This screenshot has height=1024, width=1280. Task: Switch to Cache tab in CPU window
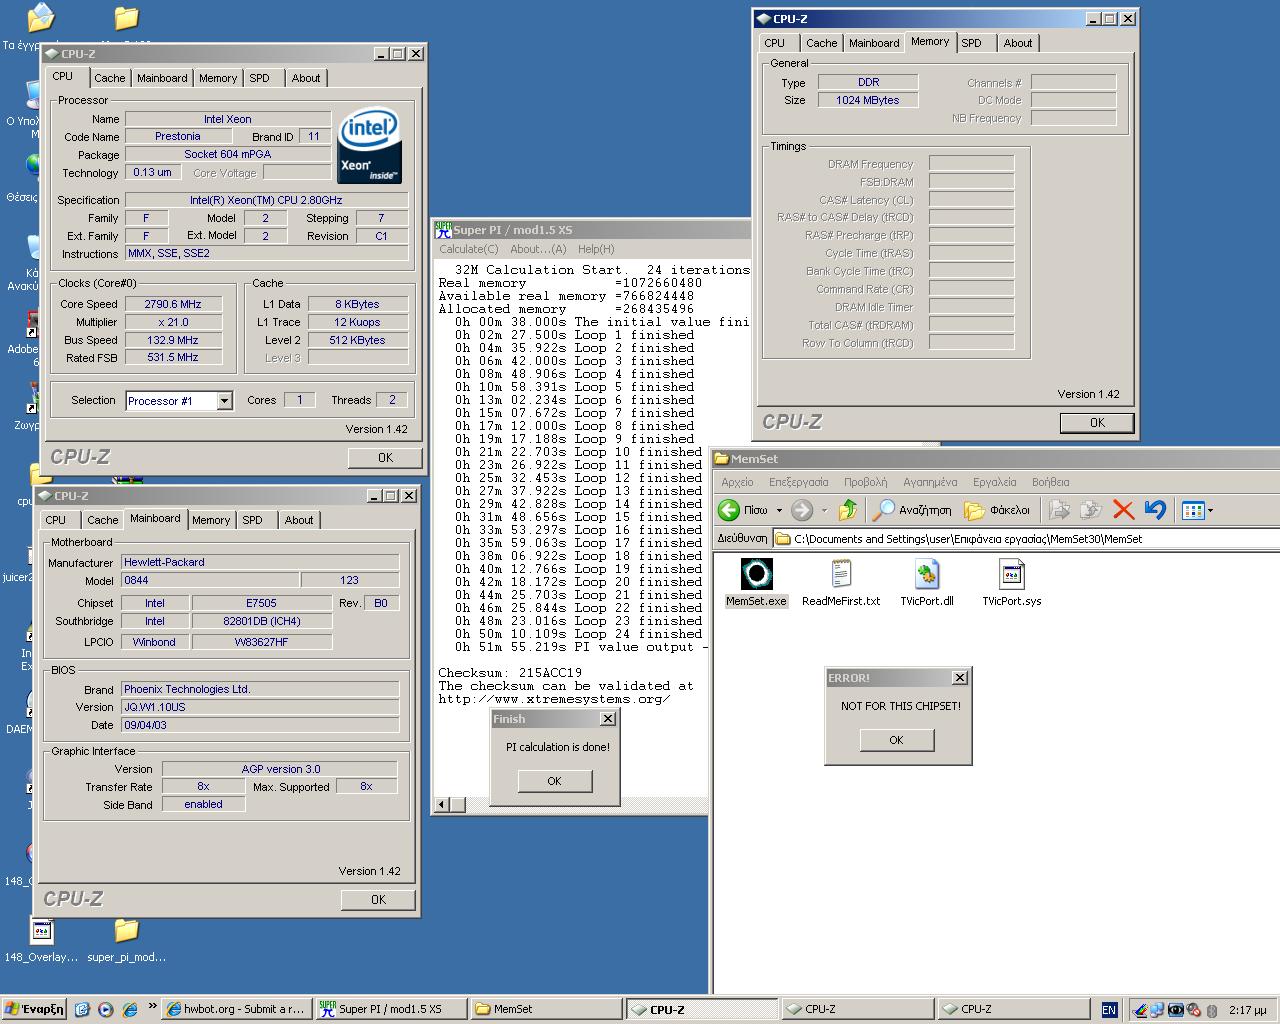click(x=110, y=78)
